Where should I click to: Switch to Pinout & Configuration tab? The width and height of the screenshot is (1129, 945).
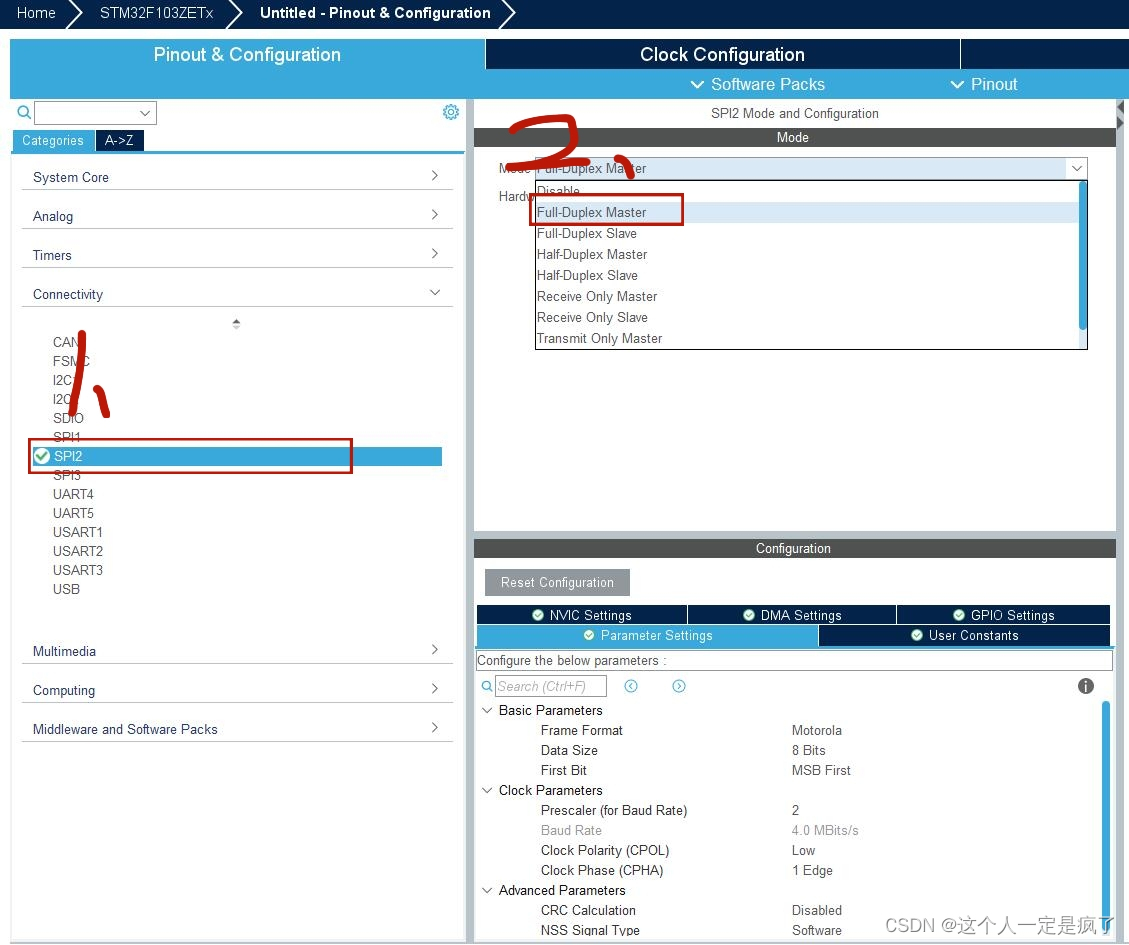tap(247, 55)
